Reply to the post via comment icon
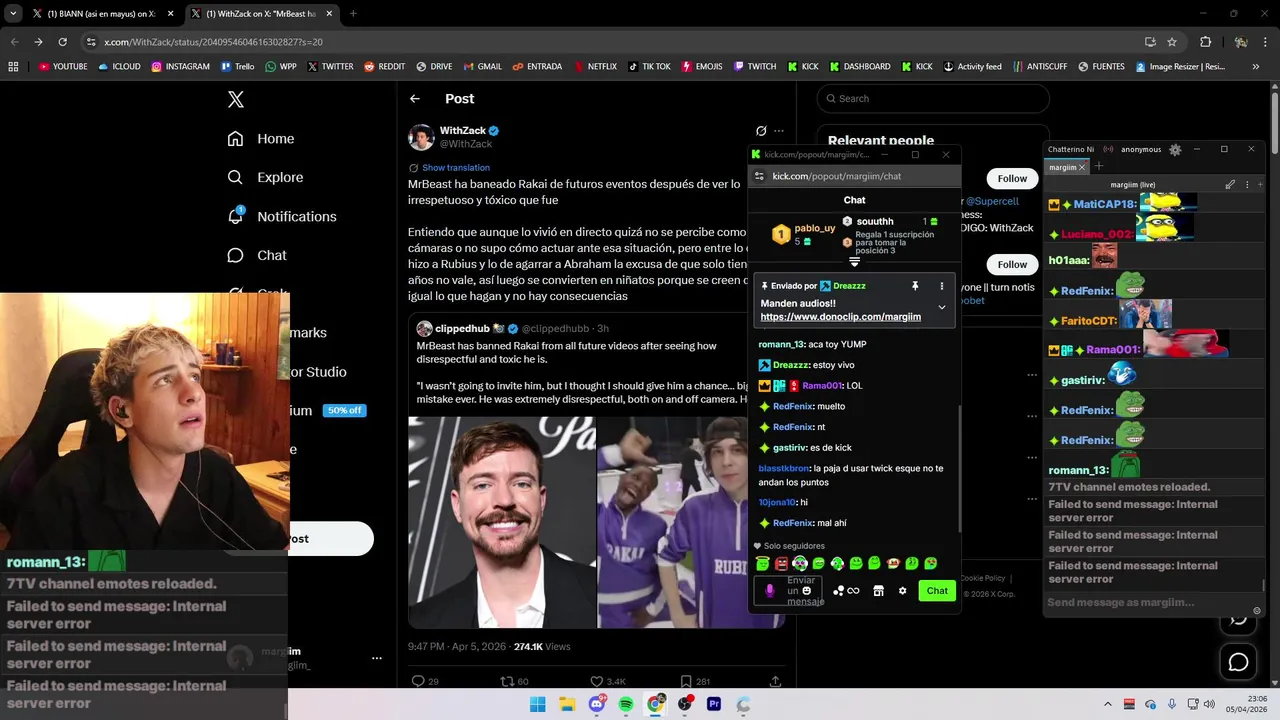This screenshot has height=720, width=1280. [x=419, y=681]
